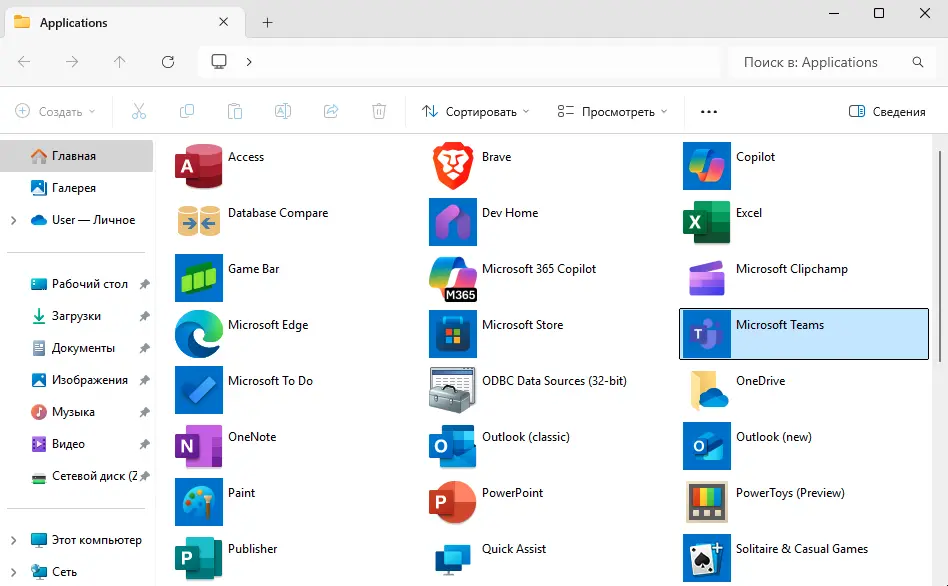Screen dimensions: 948x586
Task: Expand the Этот компьютер tree node
Action: (x=13, y=540)
